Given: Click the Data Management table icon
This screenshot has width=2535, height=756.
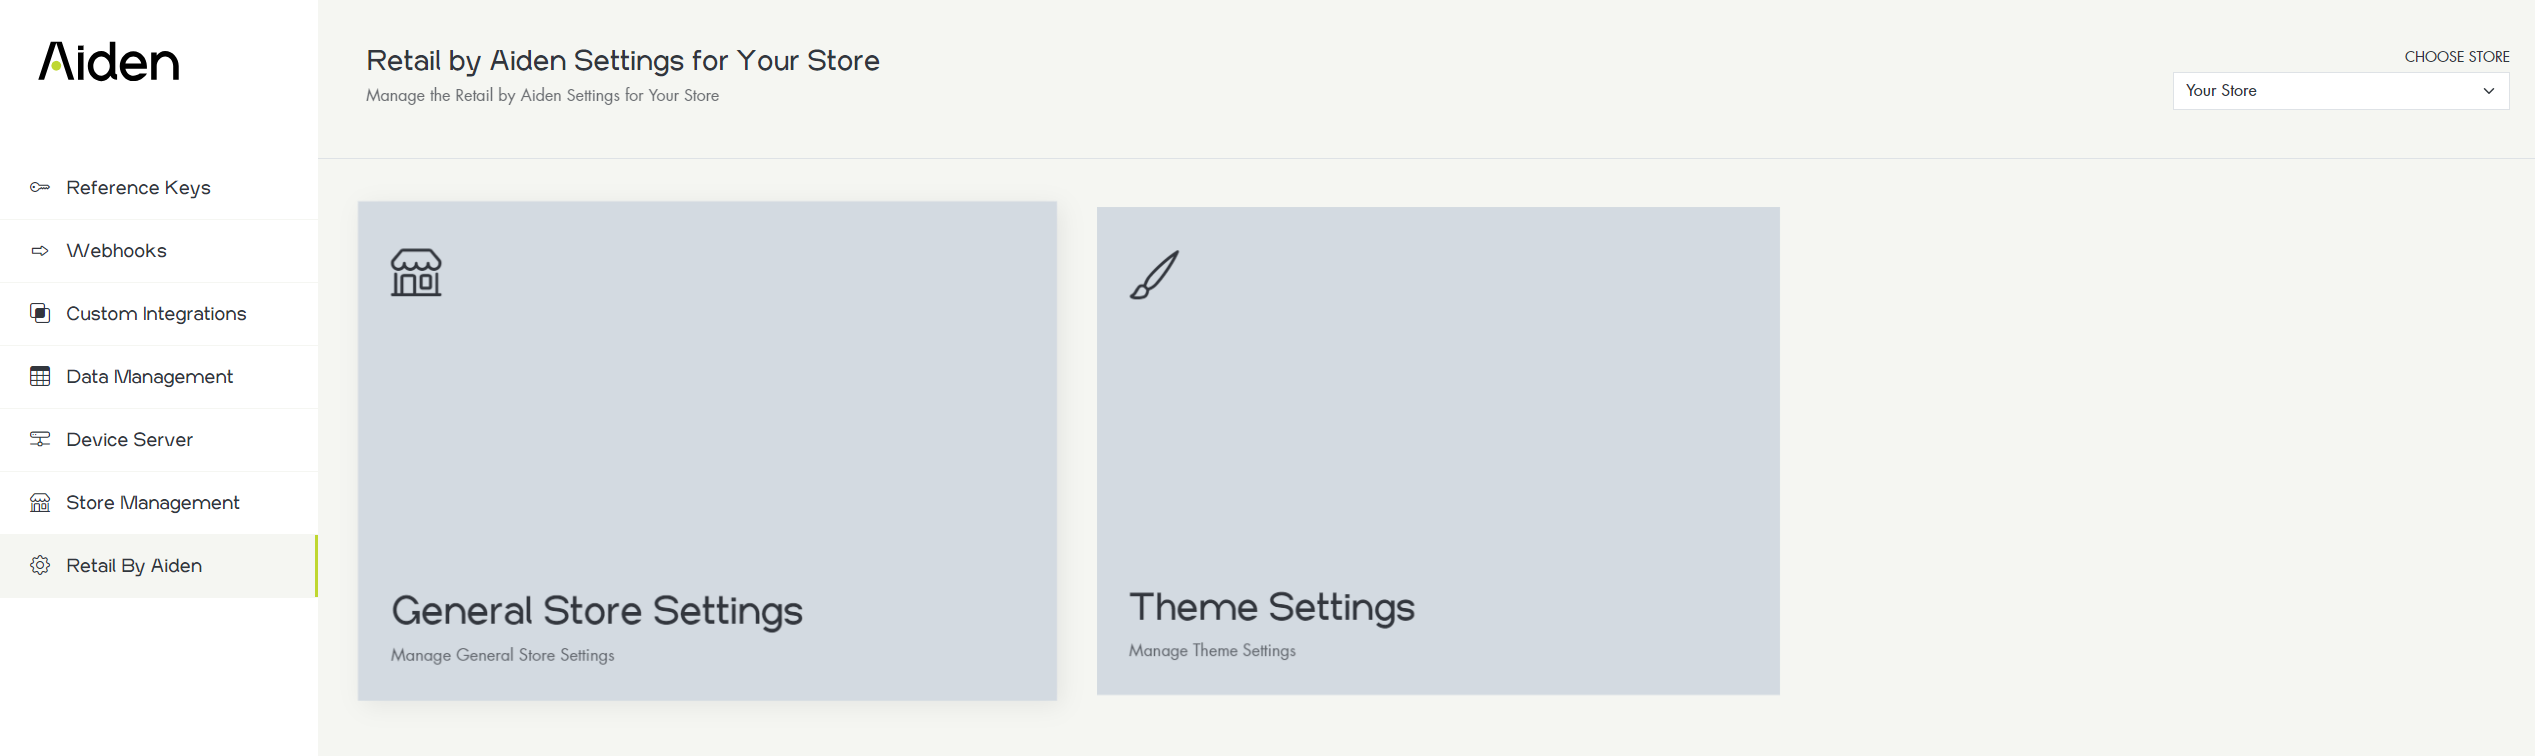Looking at the screenshot, I should pos(40,377).
